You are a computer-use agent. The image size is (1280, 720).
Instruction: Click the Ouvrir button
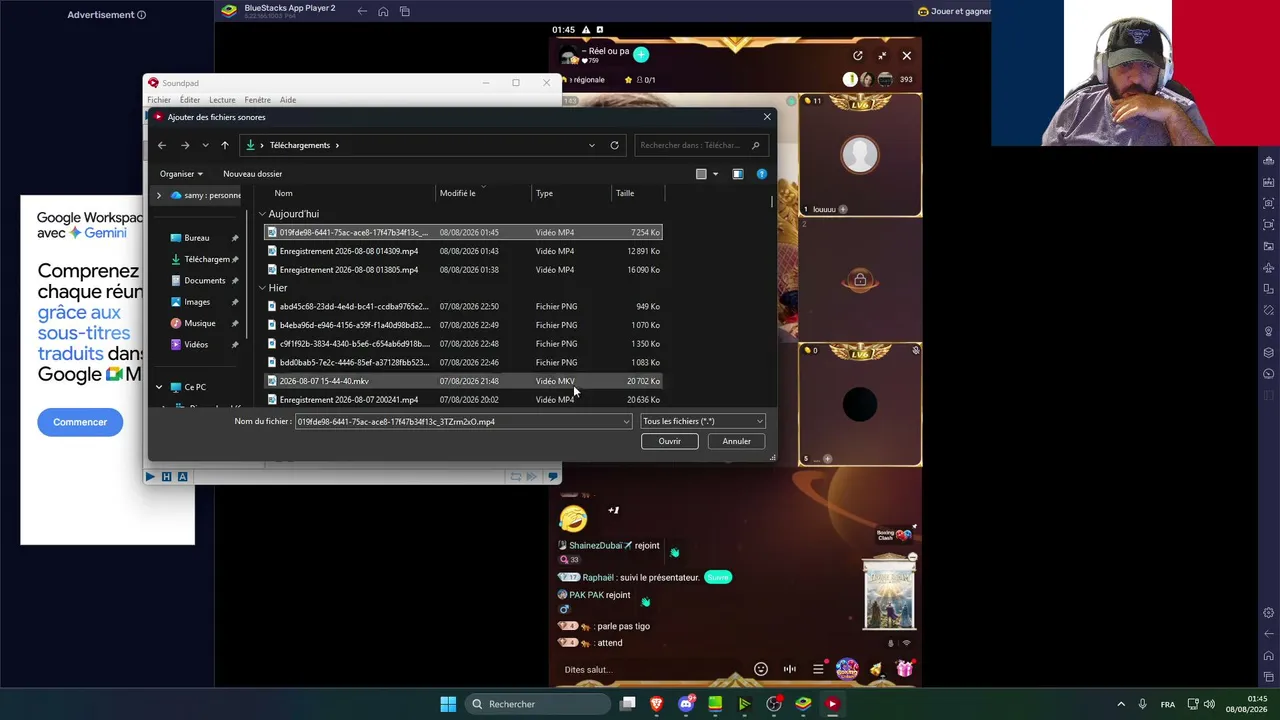(670, 441)
